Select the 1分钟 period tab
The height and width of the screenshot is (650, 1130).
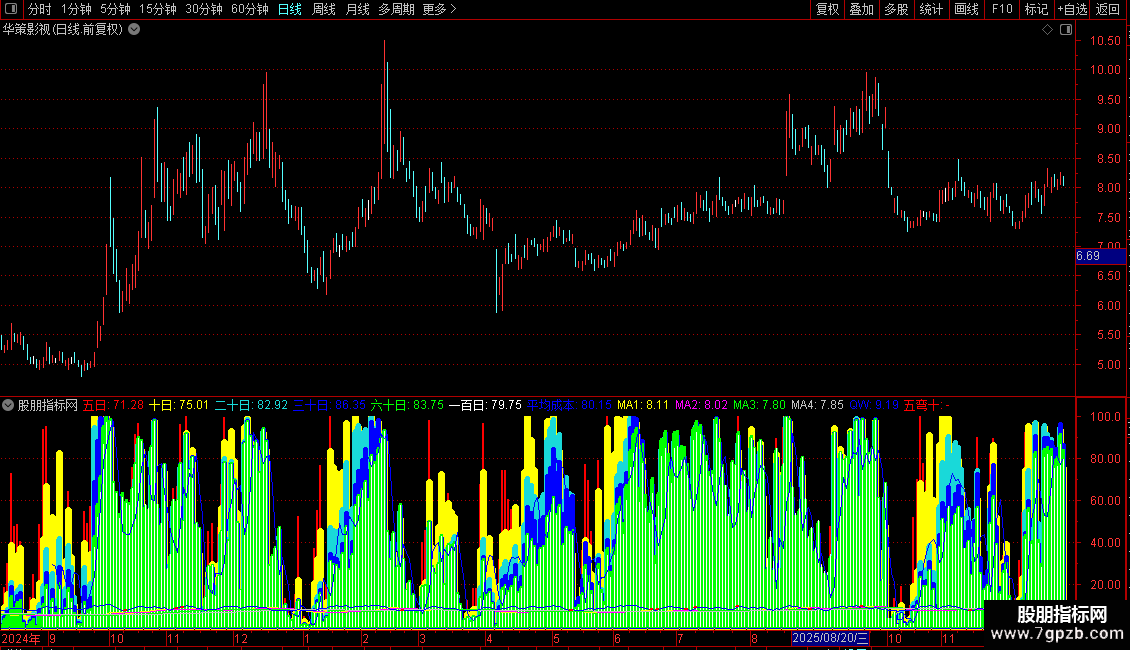click(76, 9)
